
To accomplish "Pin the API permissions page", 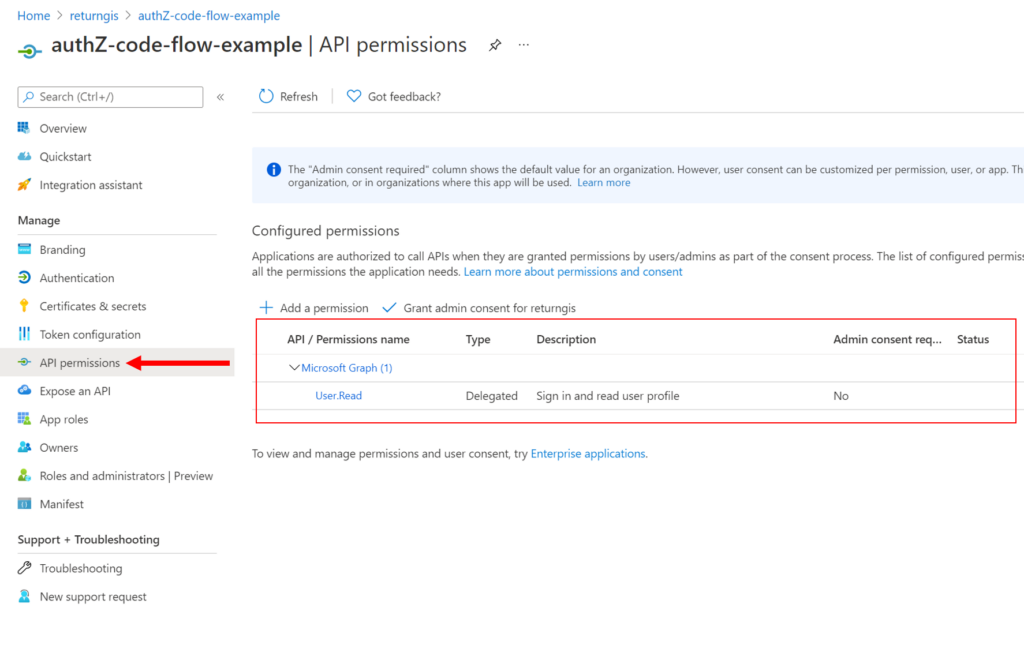I will [x=495, y=45].
